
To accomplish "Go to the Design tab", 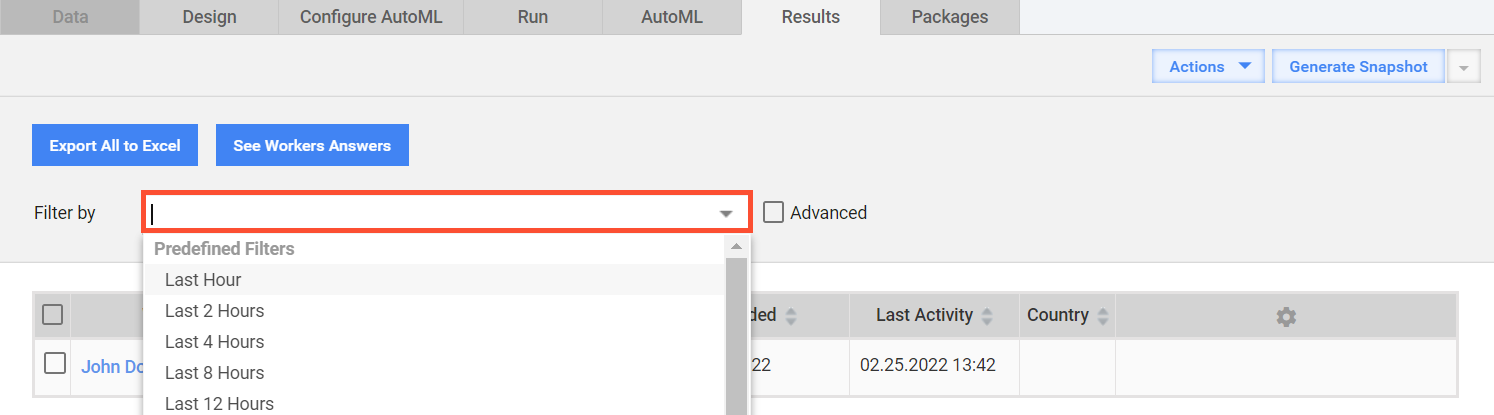I will tap(210, 17).
